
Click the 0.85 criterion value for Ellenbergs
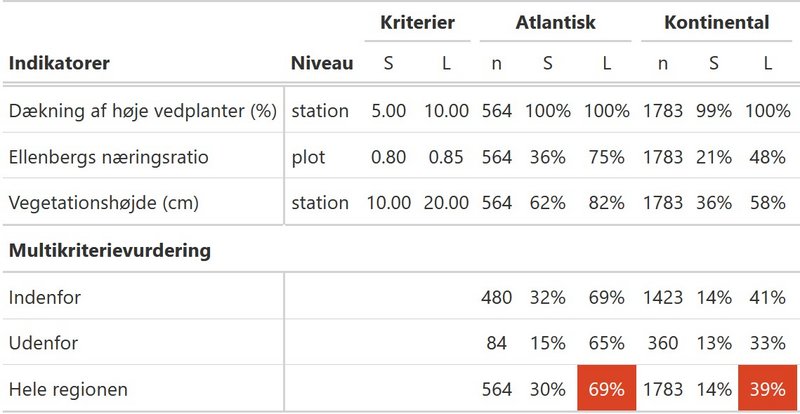[446, 157]
